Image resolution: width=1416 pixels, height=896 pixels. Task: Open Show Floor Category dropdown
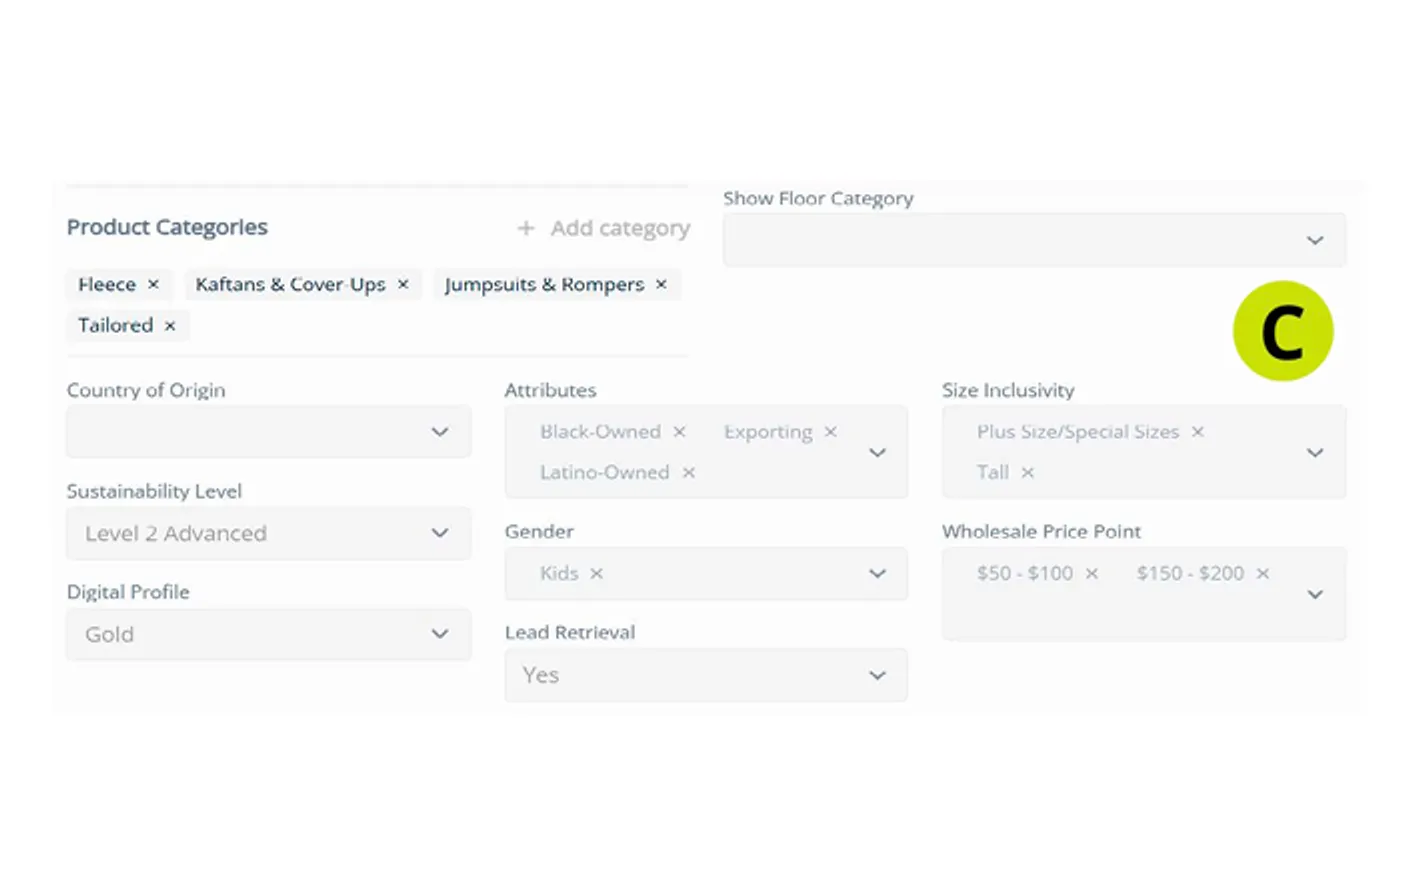[1034, 240]
